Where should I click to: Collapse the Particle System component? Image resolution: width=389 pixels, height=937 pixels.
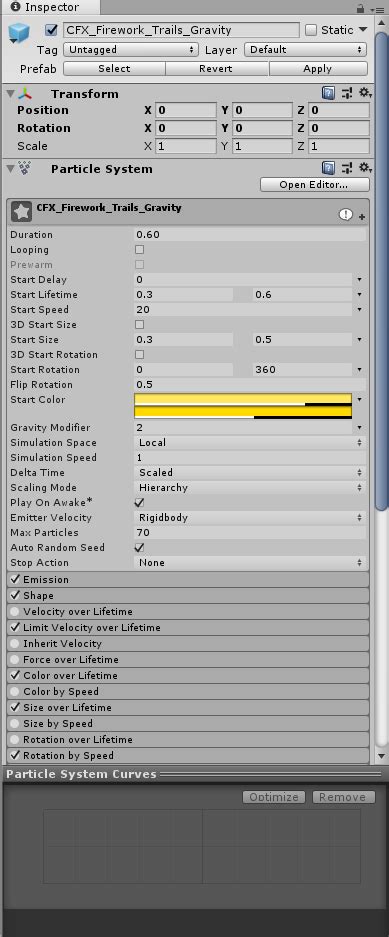(10, 169)
